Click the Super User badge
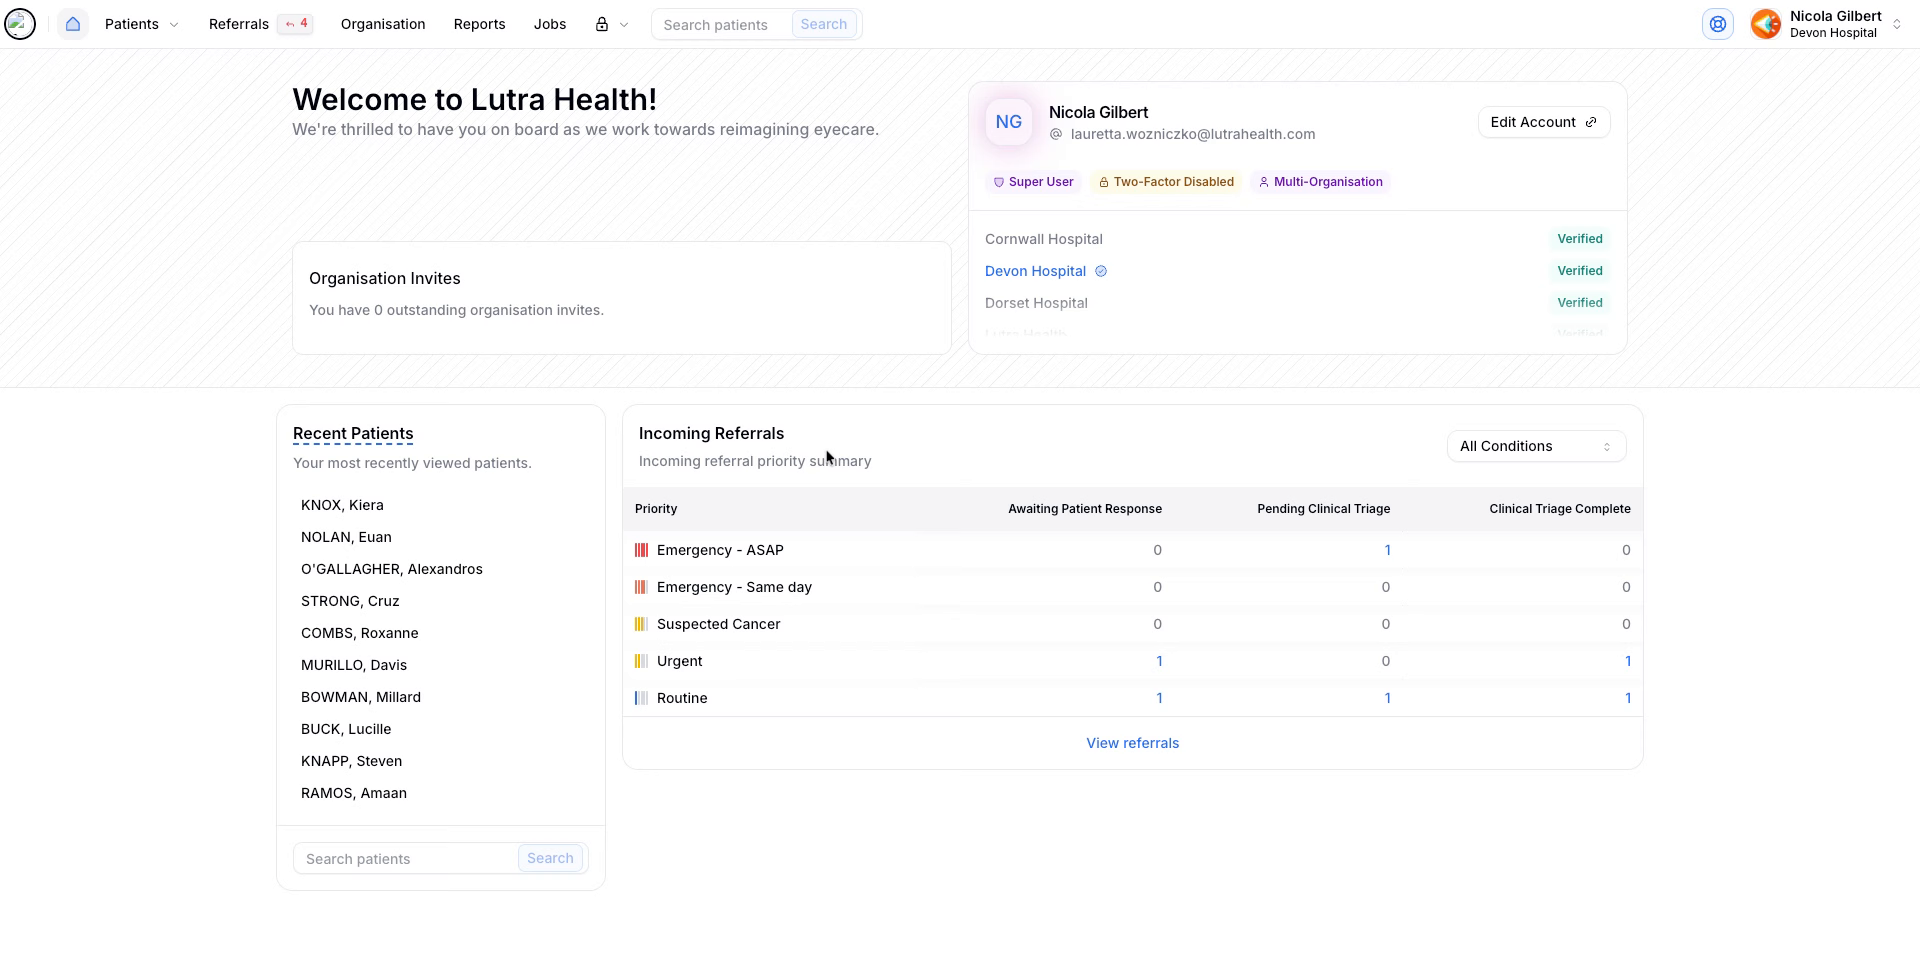 1033,182
